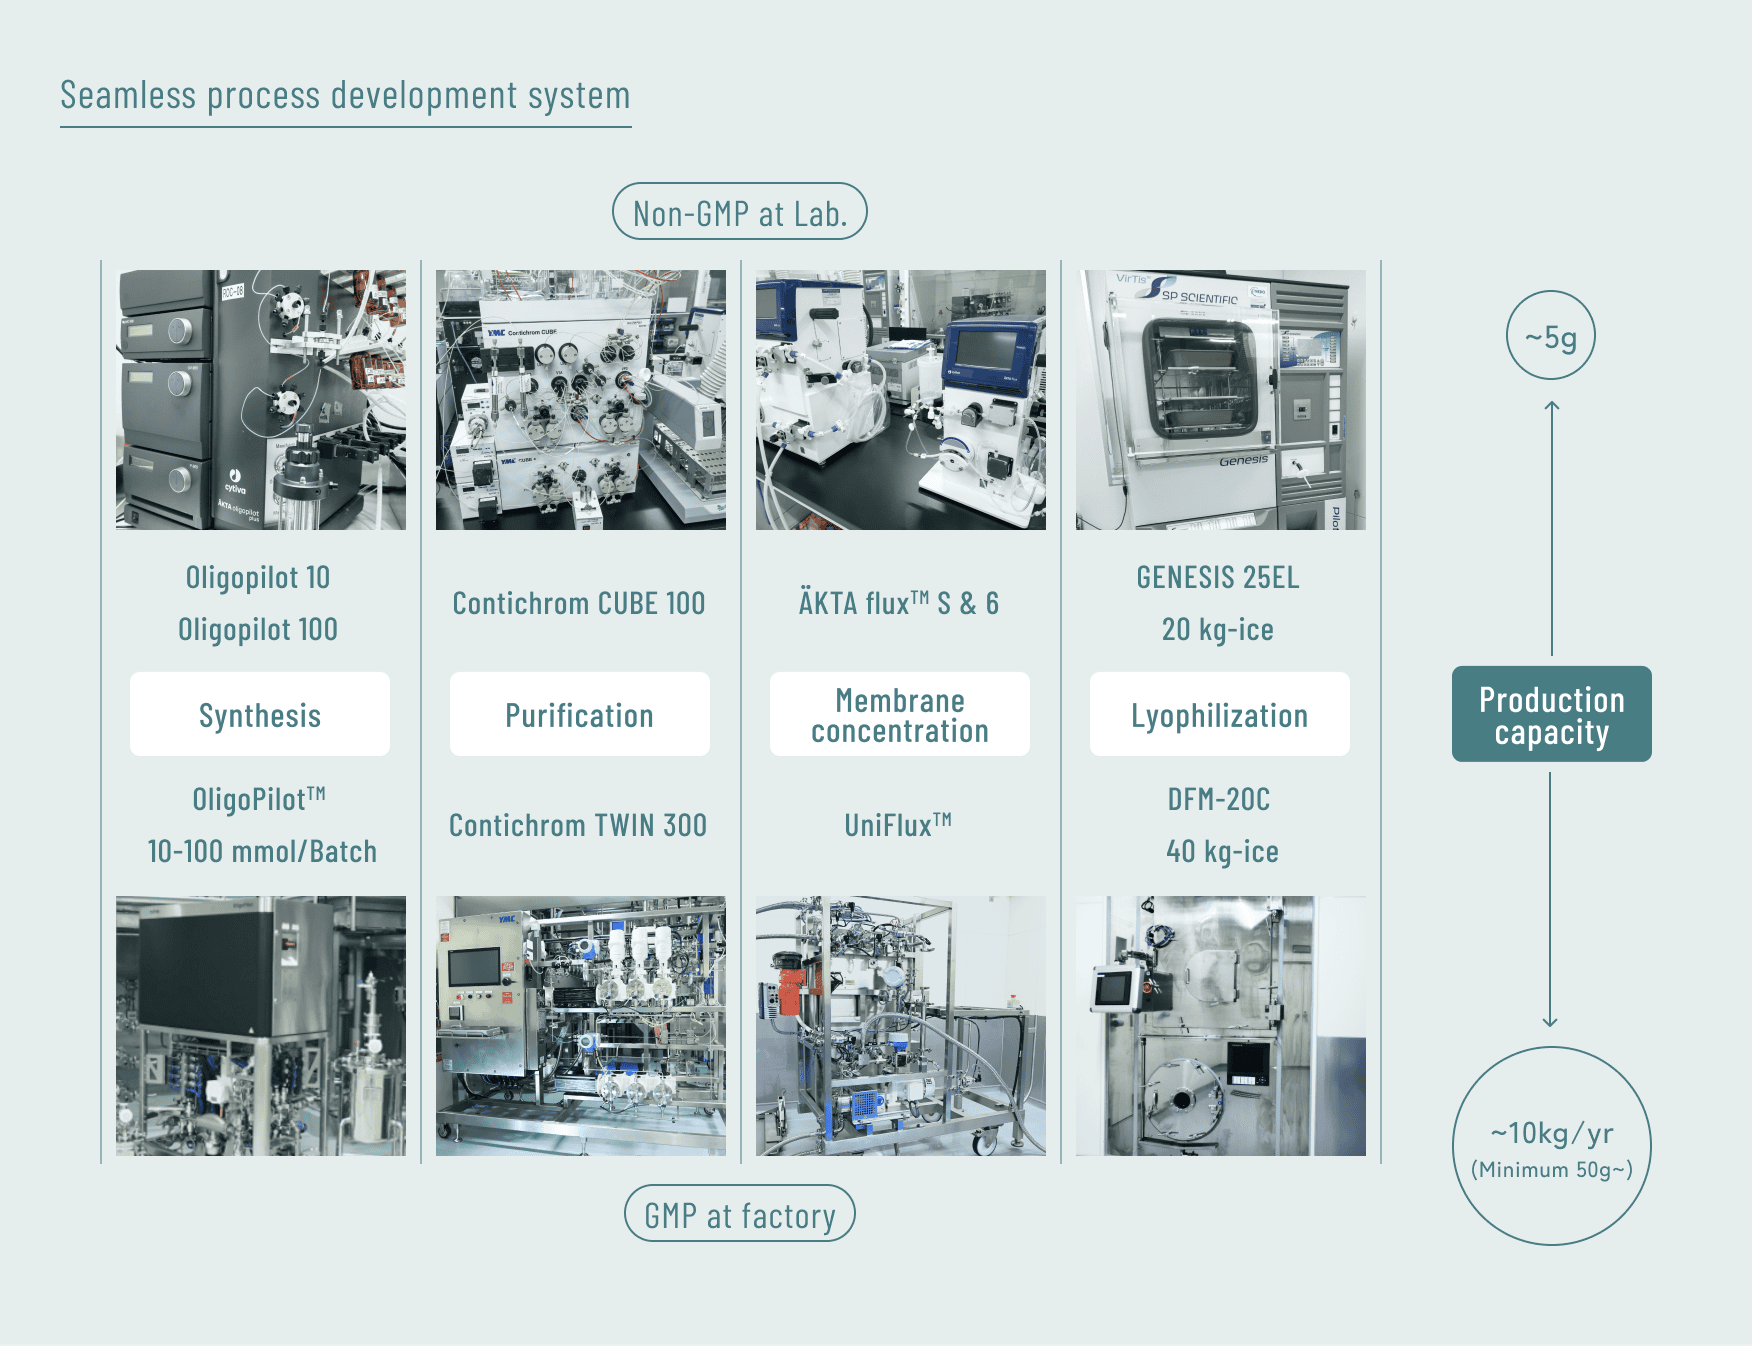Click the Oligopilot 10 text

point(258,578)
